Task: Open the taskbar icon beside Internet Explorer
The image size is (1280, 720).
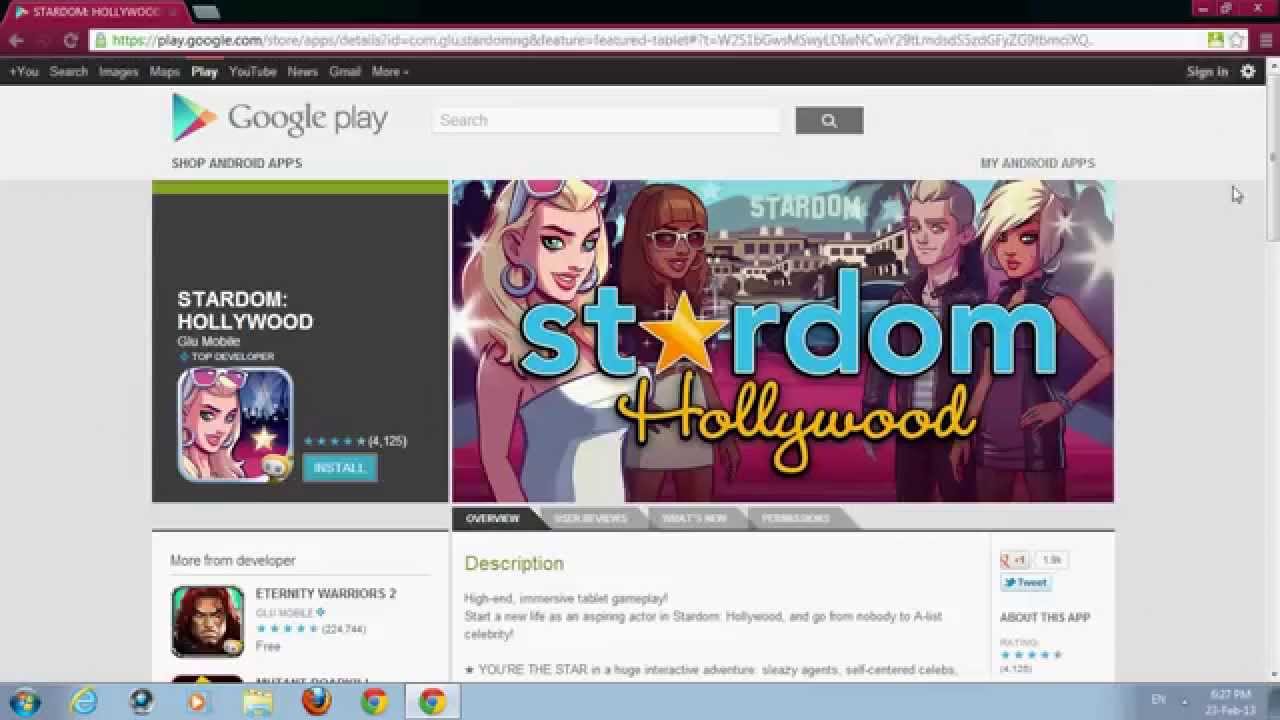Action: coord(141,702)
